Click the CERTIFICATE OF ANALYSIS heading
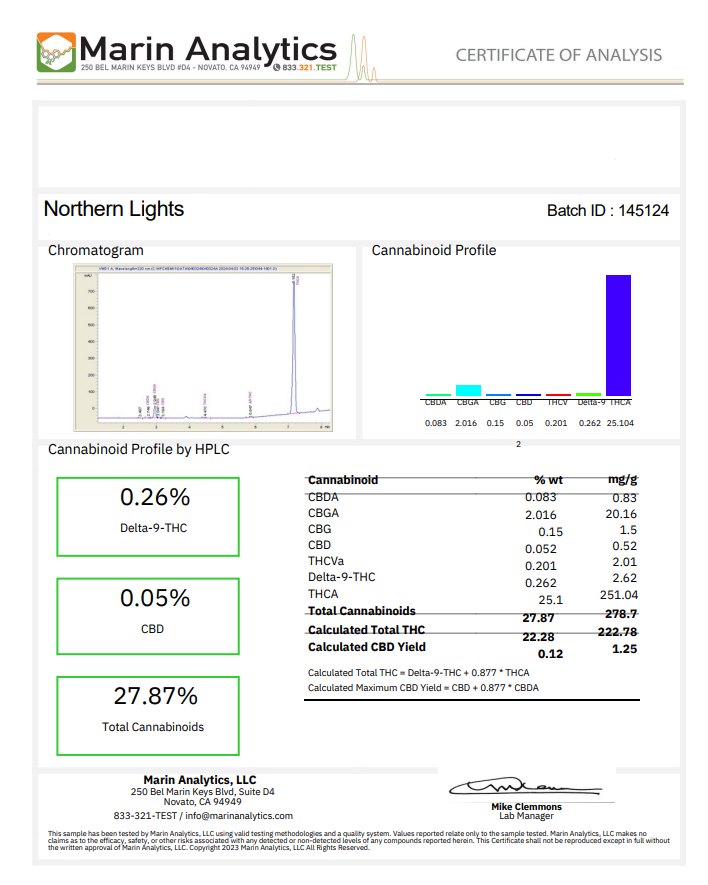Viewport: 708px width, 885px height. click(x=558, y=55)
